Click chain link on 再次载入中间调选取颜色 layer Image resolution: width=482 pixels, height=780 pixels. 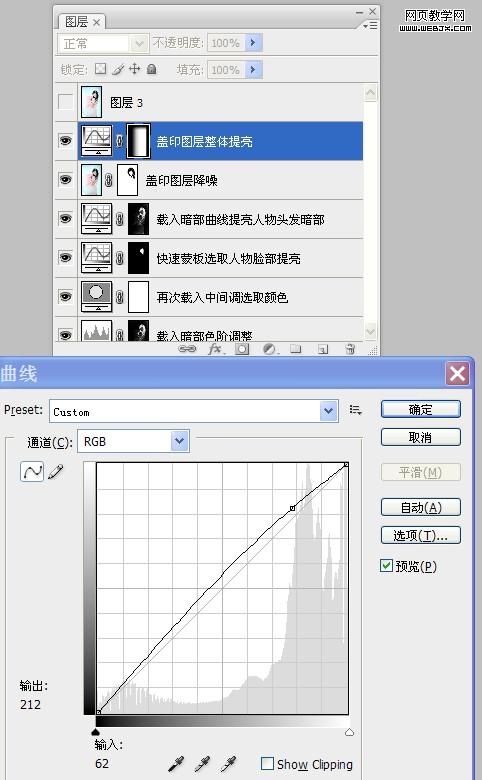[x=119, y=297]
